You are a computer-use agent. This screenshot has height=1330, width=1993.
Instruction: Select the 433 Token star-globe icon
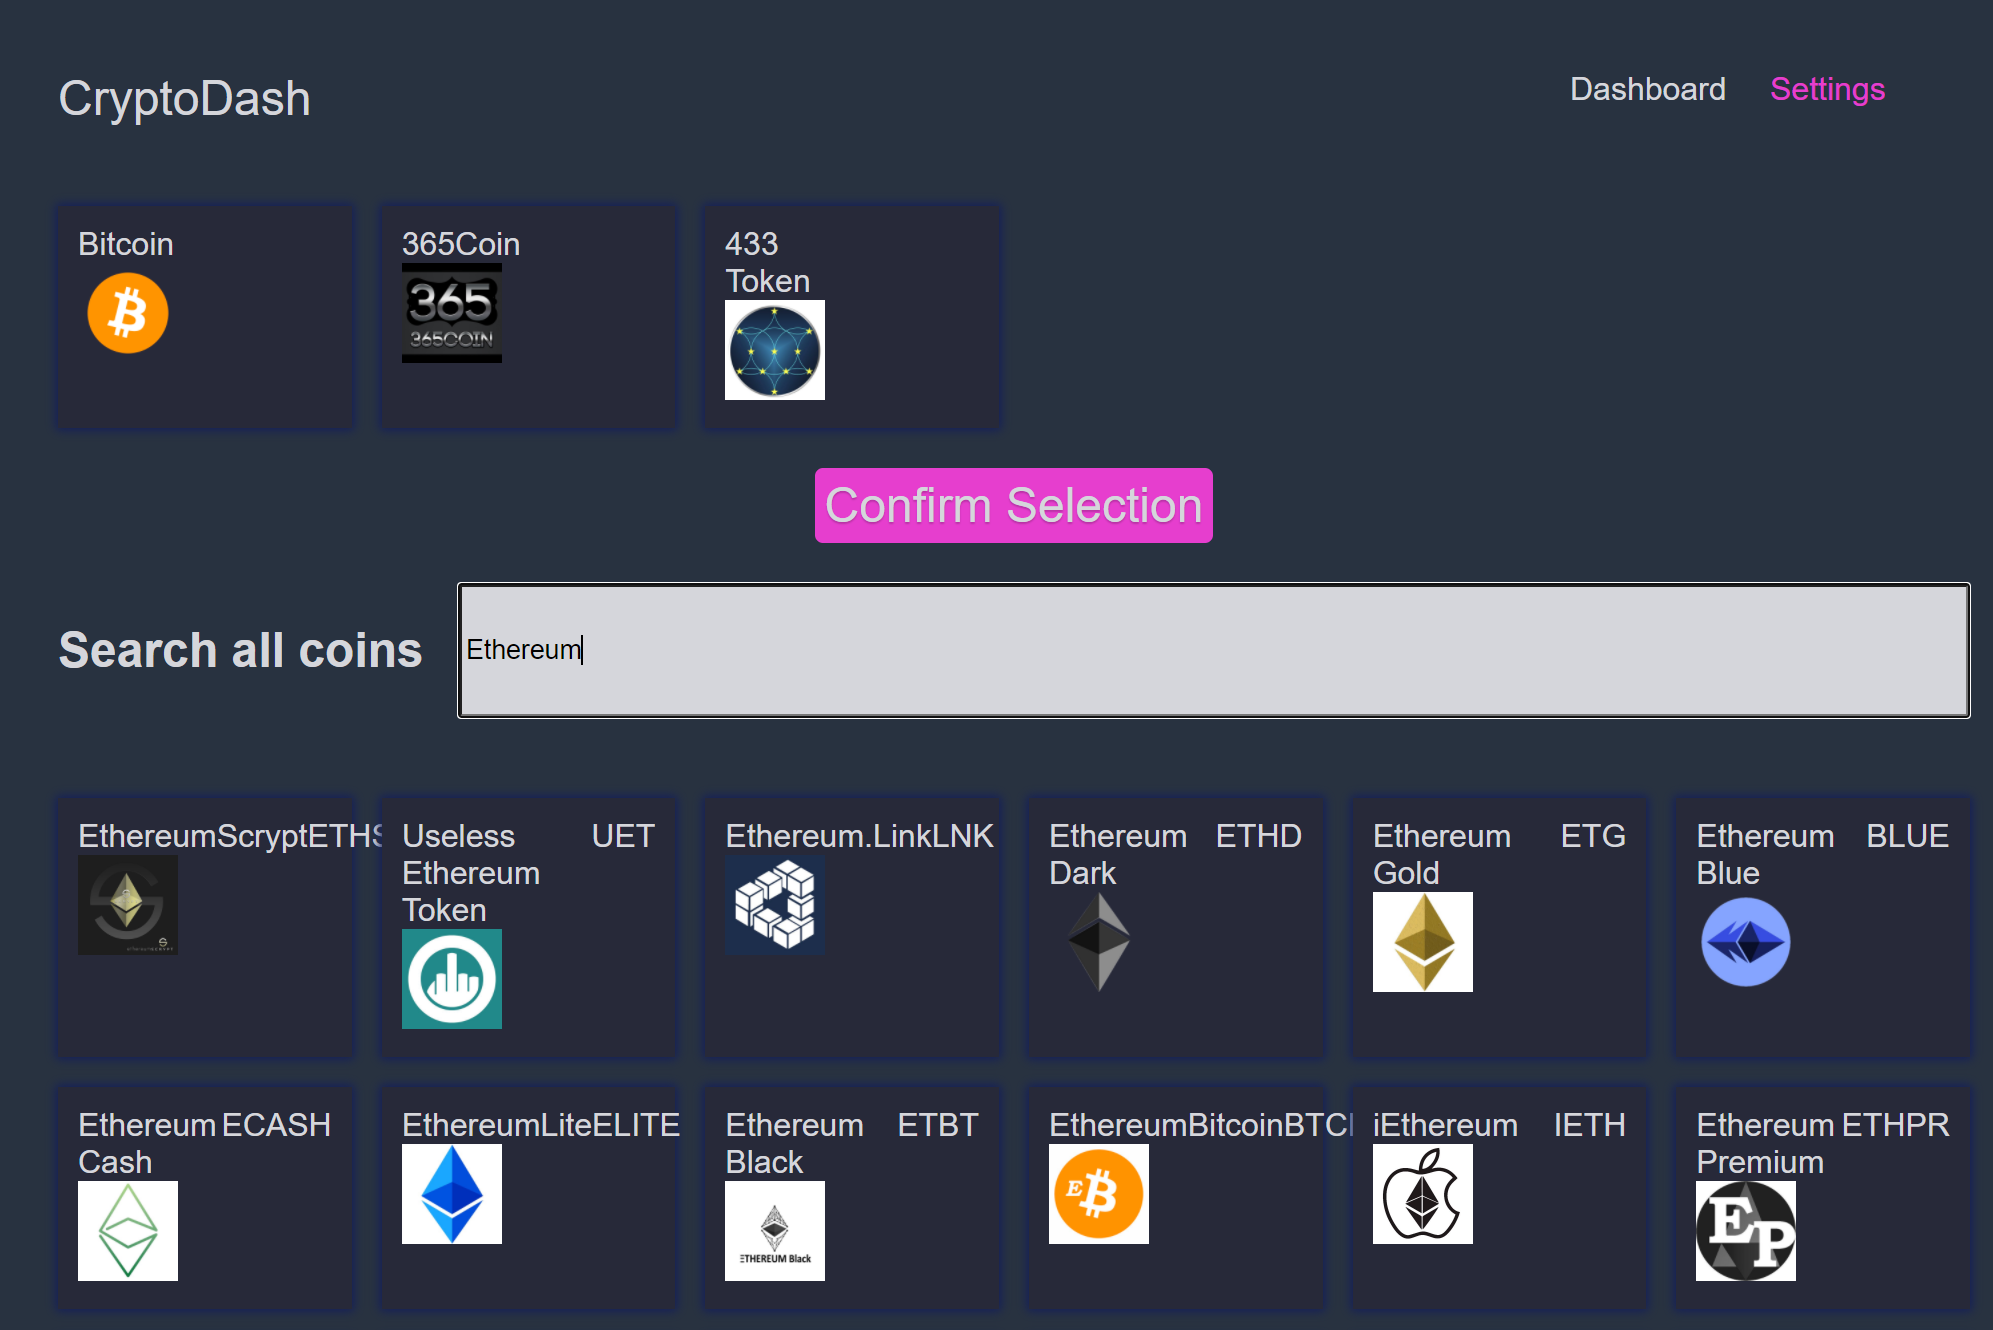775,351
